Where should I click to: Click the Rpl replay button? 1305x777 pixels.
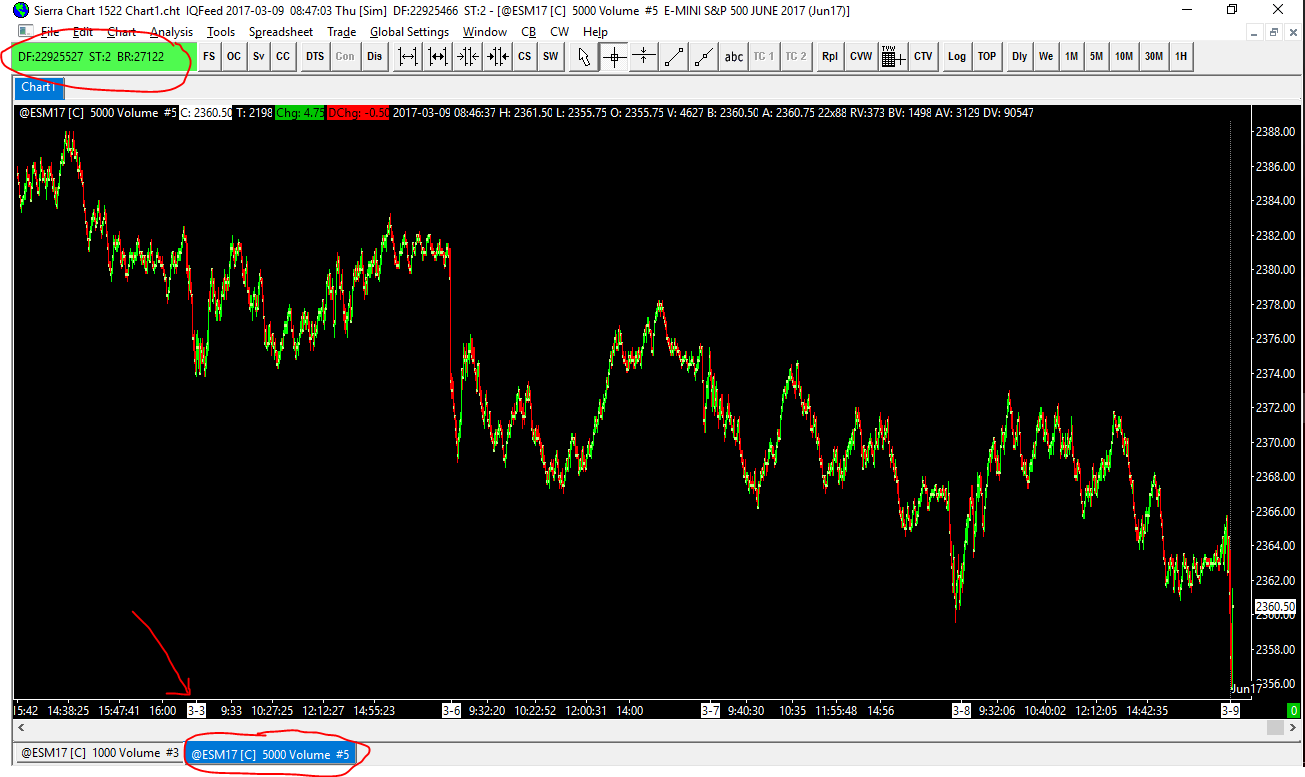pyautogui.click(x=830, y=57)
